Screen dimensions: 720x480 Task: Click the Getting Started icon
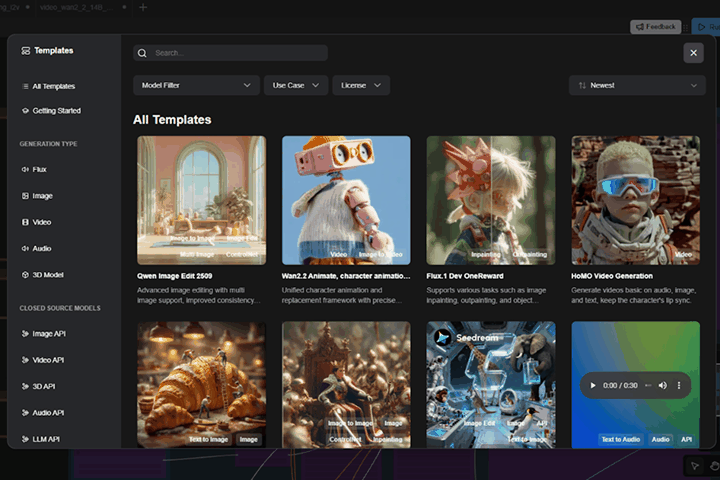[x=25, y=111]
